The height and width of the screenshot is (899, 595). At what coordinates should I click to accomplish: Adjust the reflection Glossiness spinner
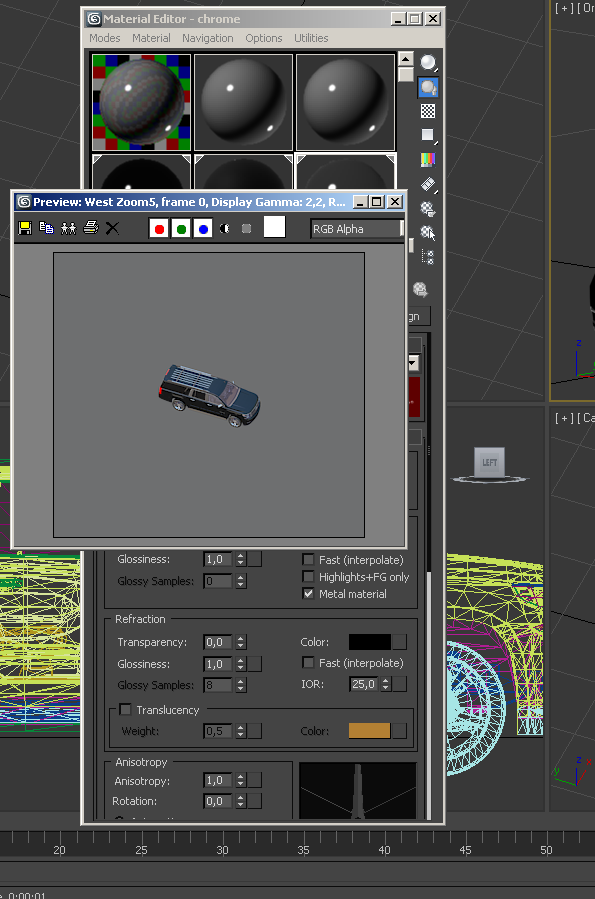241,559
